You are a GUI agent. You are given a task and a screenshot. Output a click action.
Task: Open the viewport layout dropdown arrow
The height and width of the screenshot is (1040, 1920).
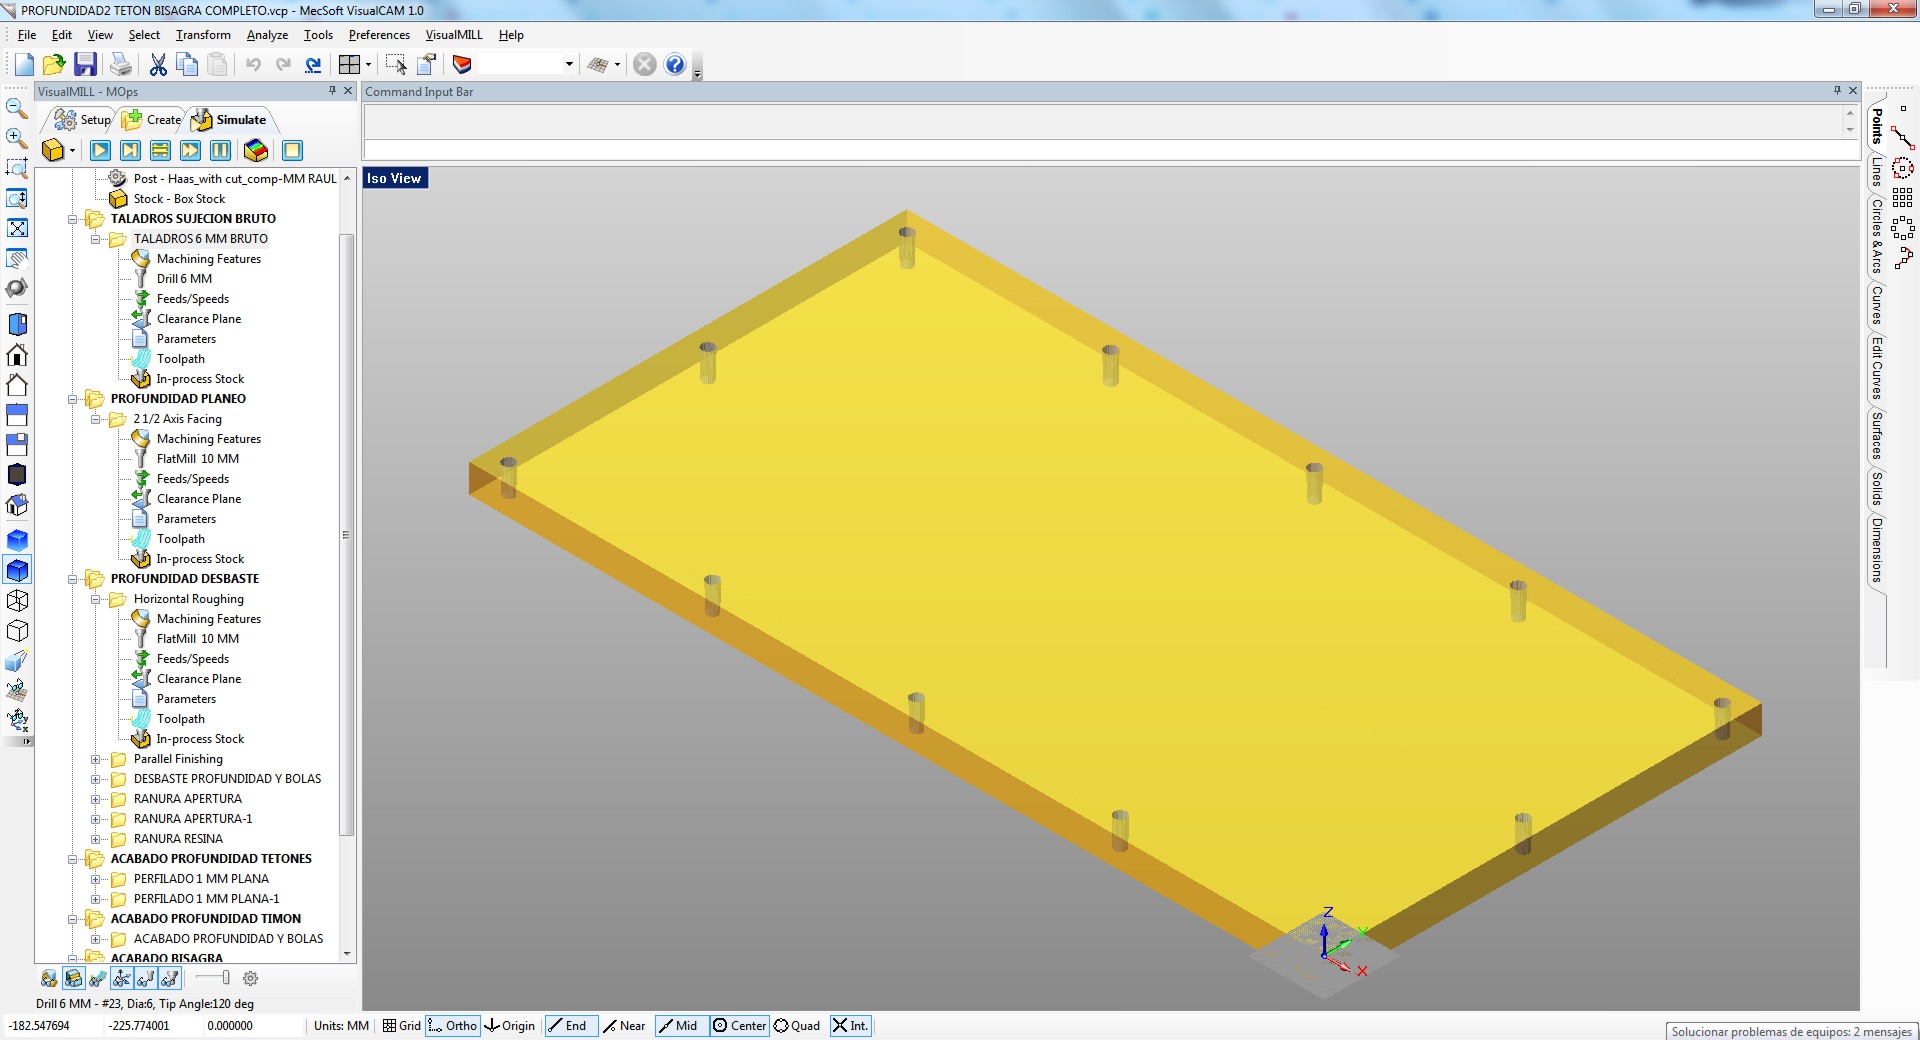pyautogui.click(x=368, y=65)
